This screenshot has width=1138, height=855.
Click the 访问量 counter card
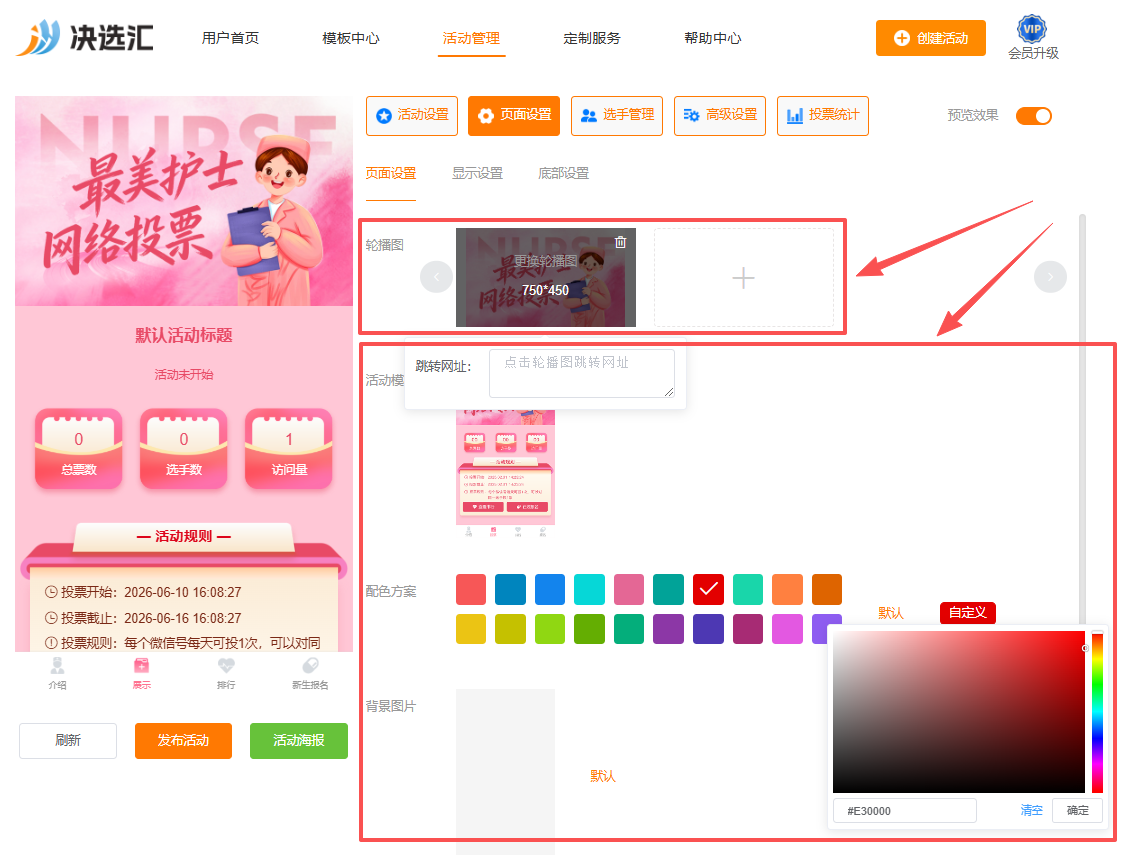(289, 449)
